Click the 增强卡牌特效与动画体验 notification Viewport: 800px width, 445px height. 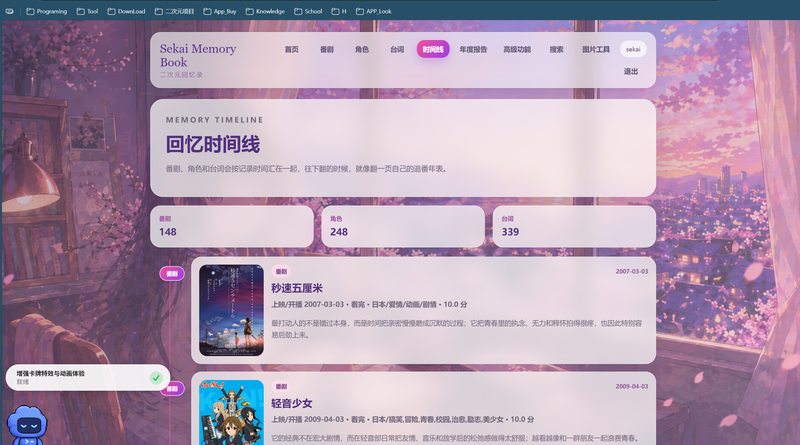[x=88, y=378]
